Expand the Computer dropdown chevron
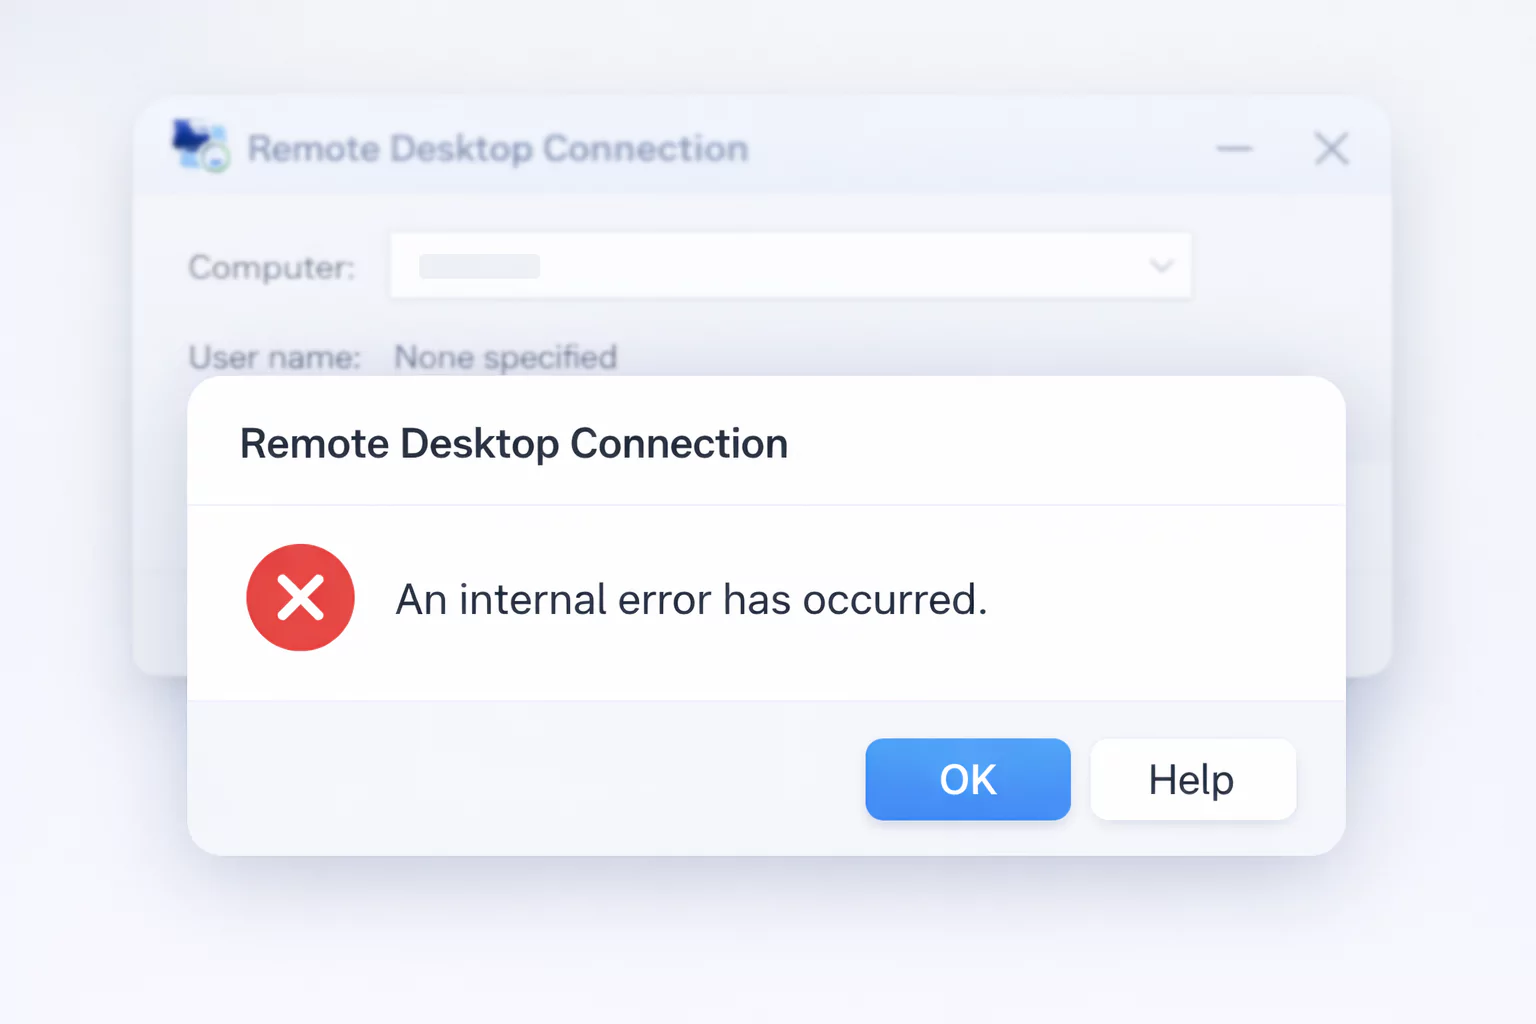This screenshot has height=1024, width=1536. 1161,266
